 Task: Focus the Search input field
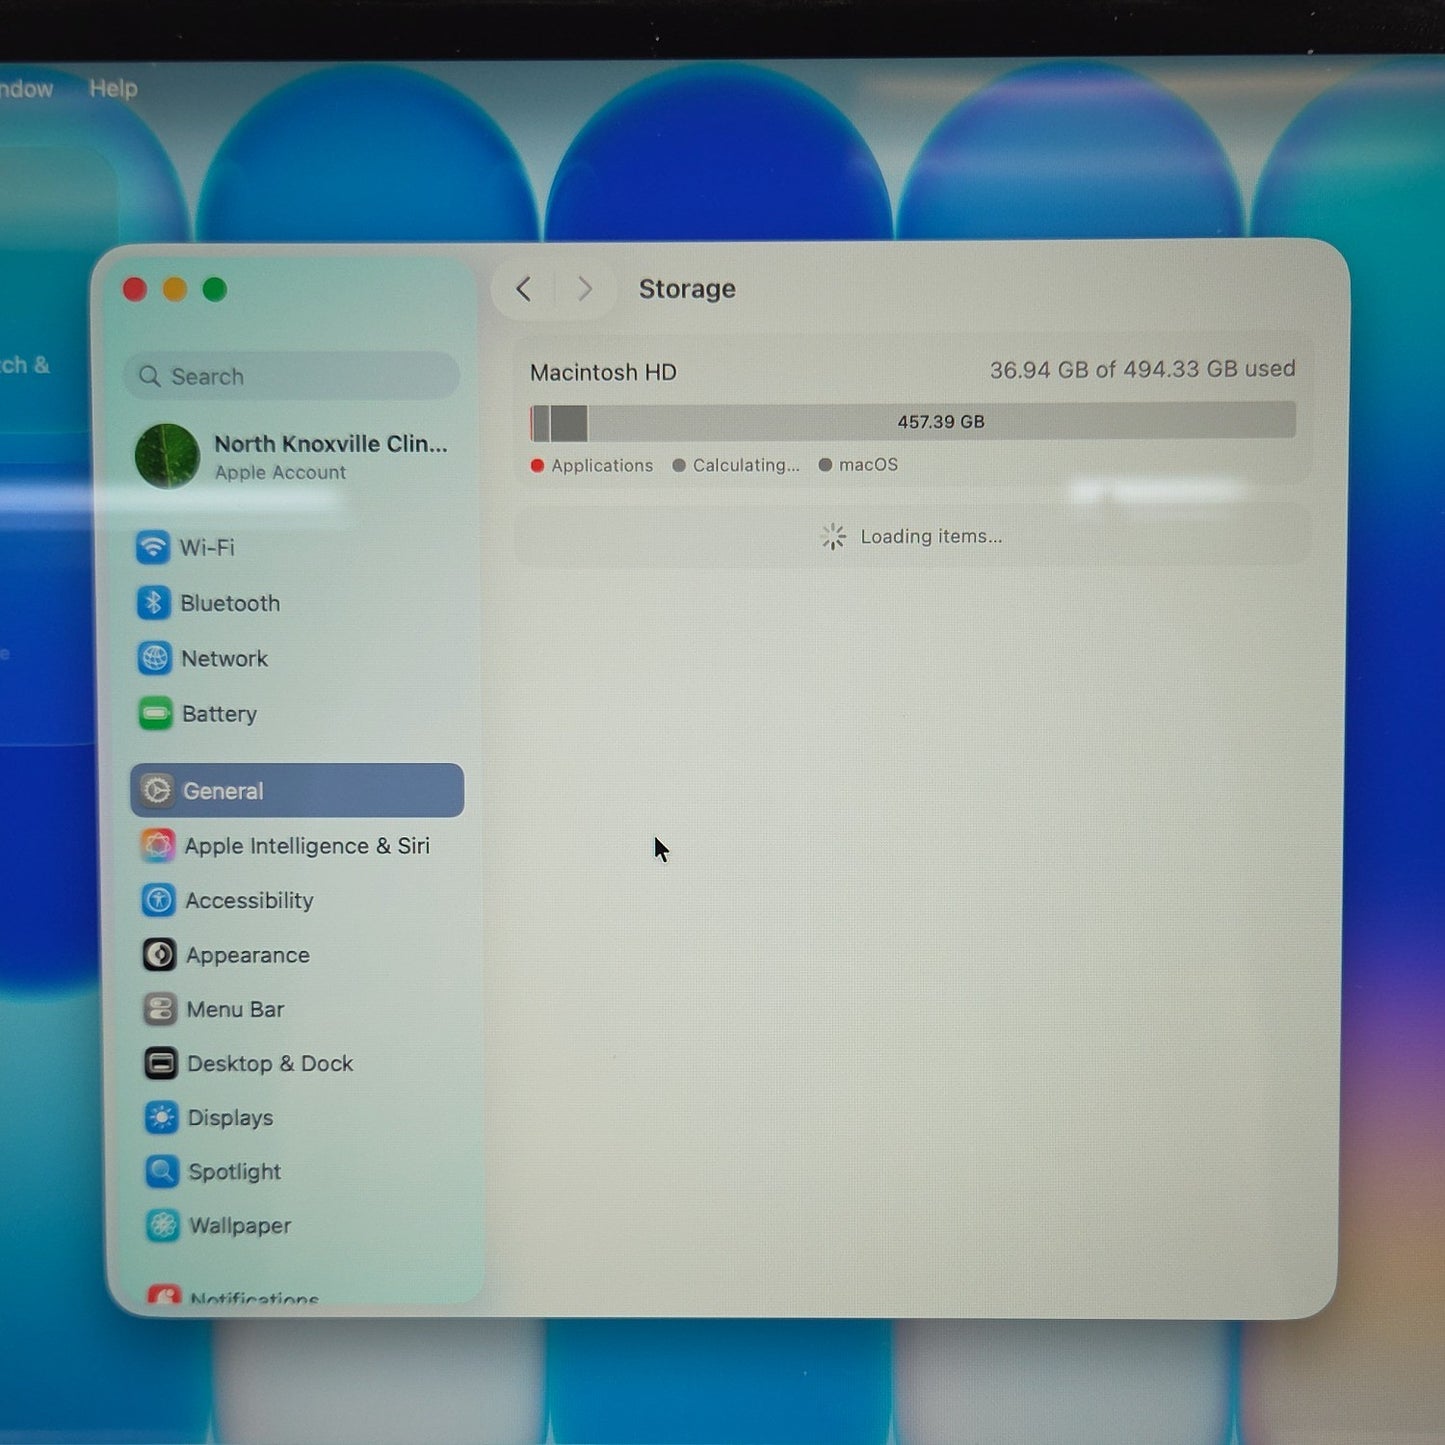click(291, 376)
